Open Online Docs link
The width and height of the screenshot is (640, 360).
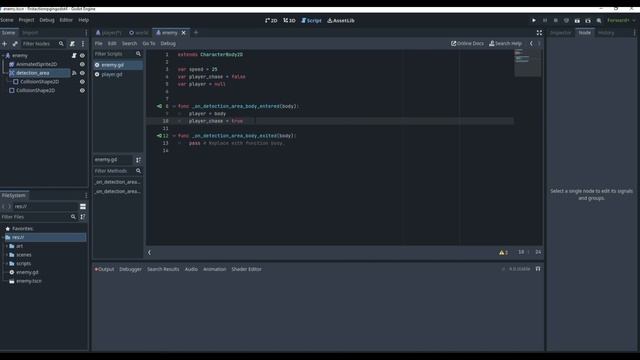(467, 44)
